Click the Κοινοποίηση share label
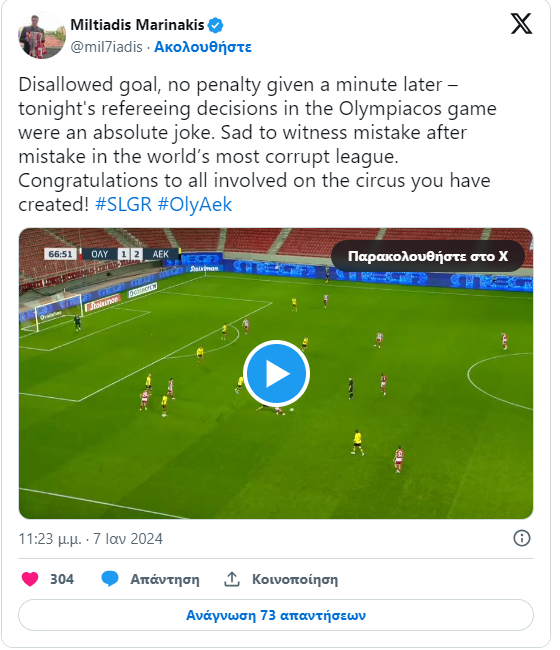560x650 pixels. tap(295, 579)
